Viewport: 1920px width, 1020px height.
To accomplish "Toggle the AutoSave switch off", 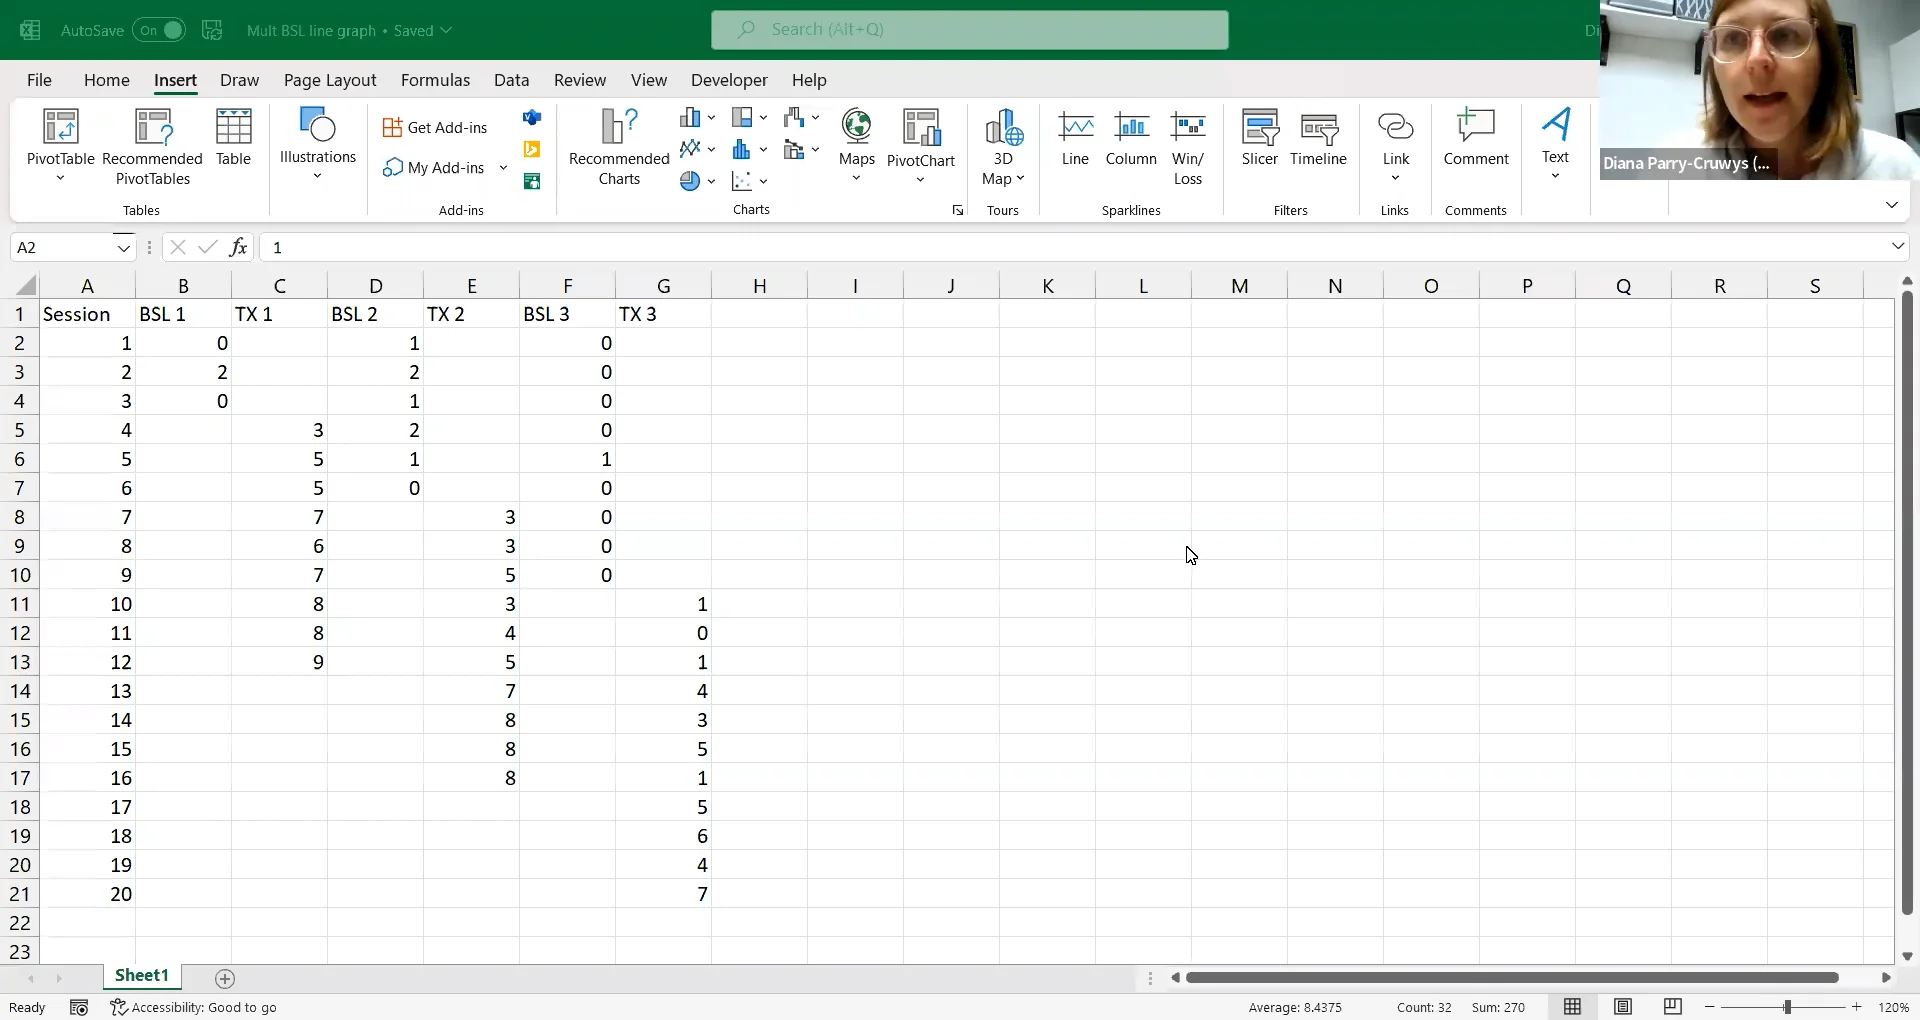I will tap(160, 30).
